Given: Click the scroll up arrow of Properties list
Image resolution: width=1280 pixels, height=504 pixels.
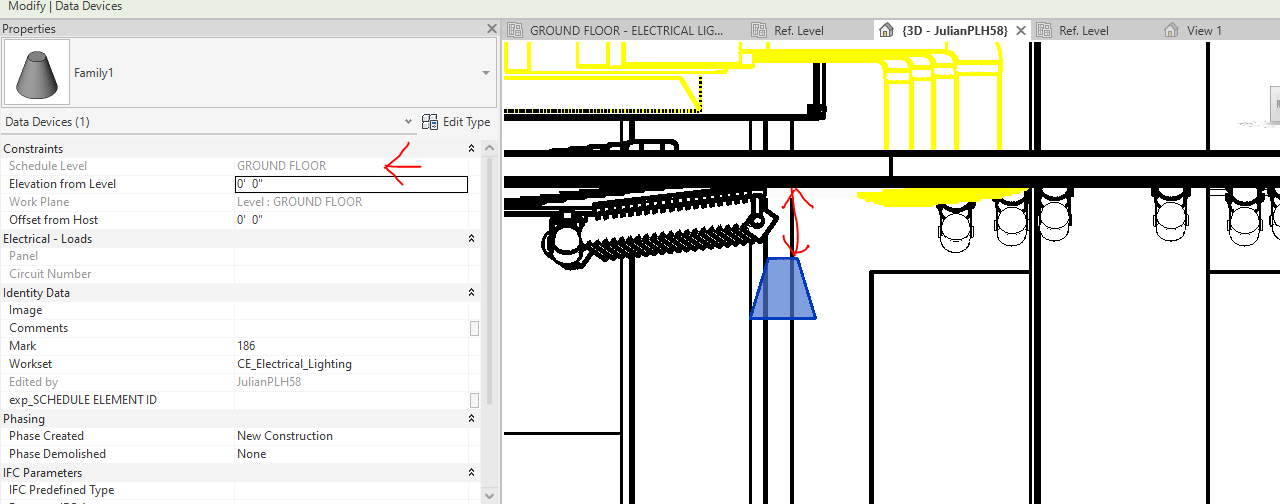Looking at the screenshot, I should [489, 148].
